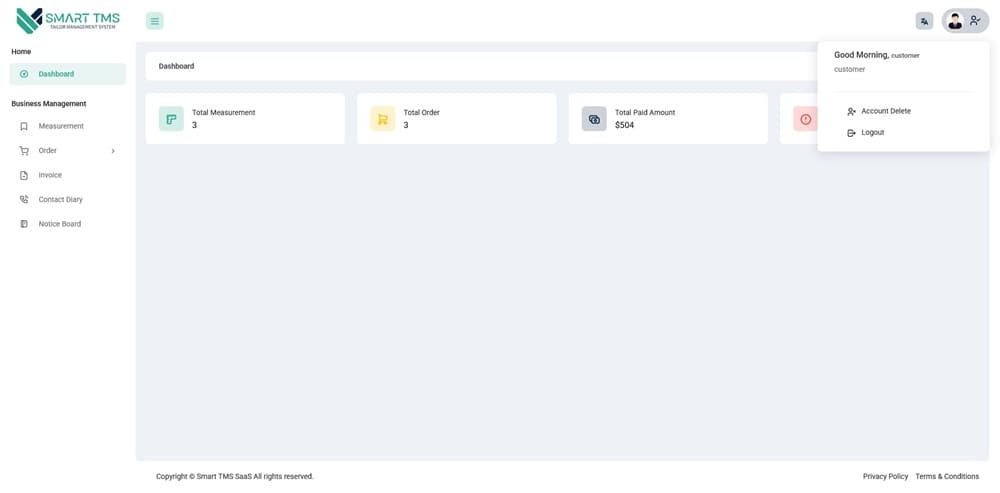The image size is (1000, 493).
Task: Toggle the hamburger sidebar menu button
Action: point(154,21)
